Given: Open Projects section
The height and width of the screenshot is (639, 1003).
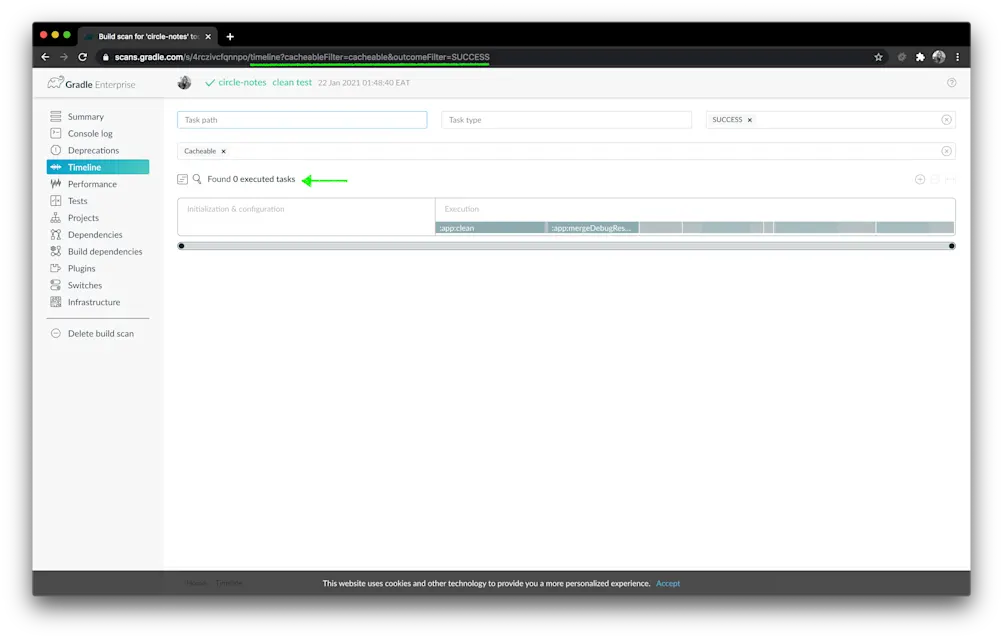Looking at the screenshot, I should [x=83, y=217].
